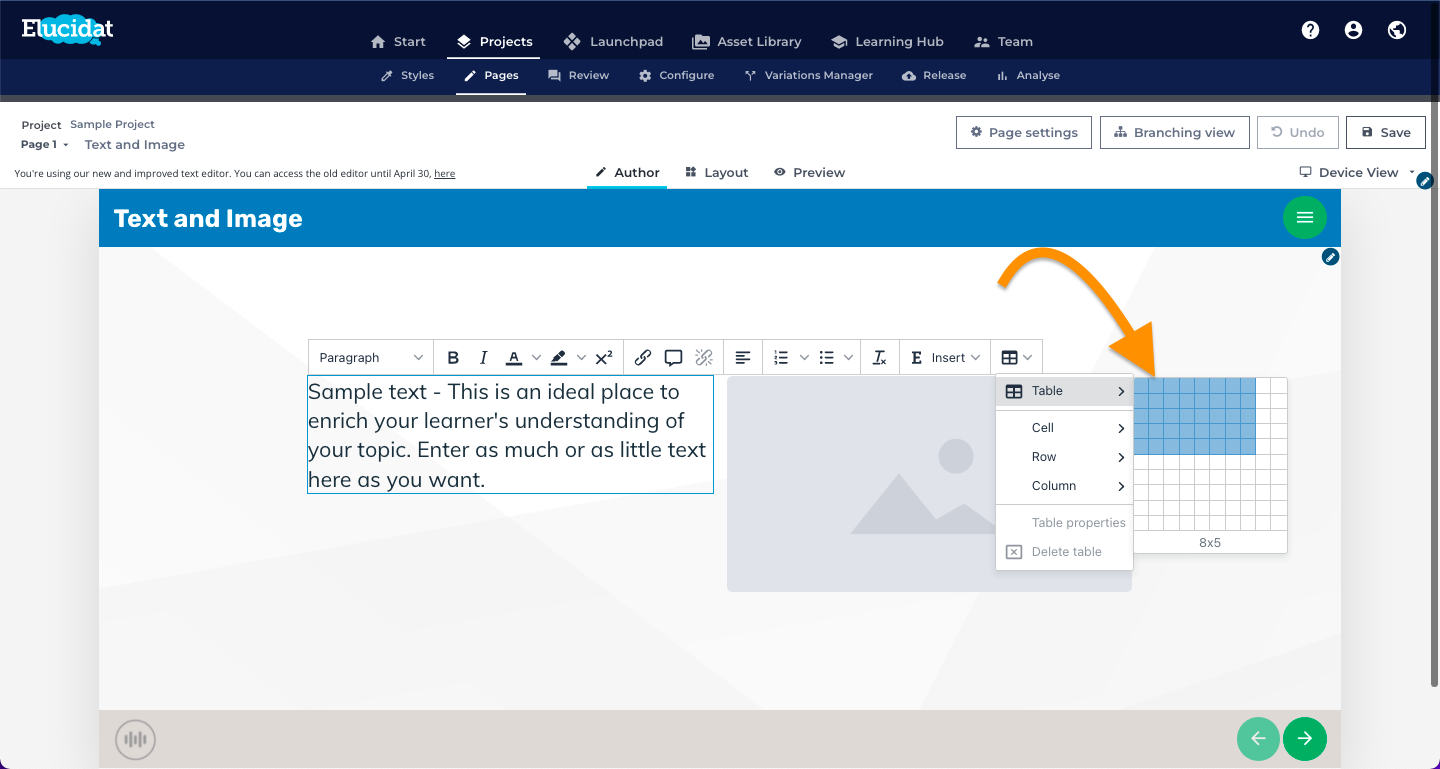Open the Branching view
This screenshot has height=769, width=1440.
pos(1174,132)
